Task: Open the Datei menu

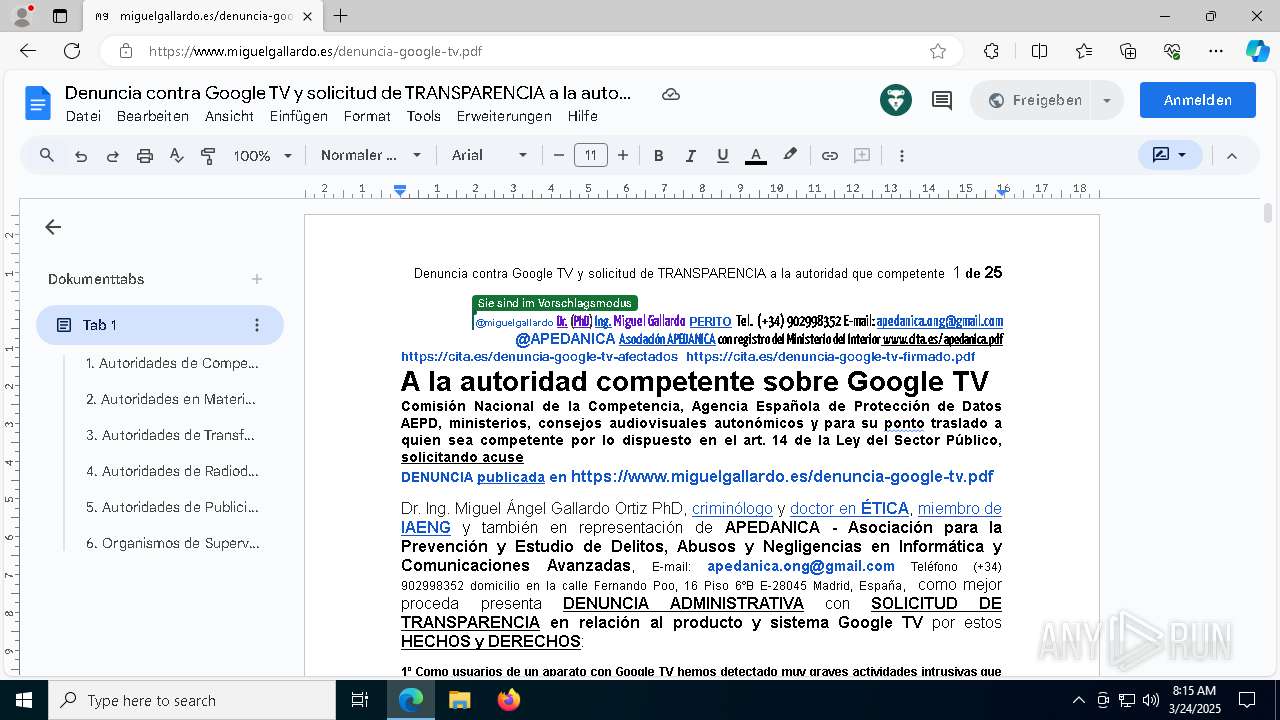Action: pyautogui.click(x=83, y=116)
